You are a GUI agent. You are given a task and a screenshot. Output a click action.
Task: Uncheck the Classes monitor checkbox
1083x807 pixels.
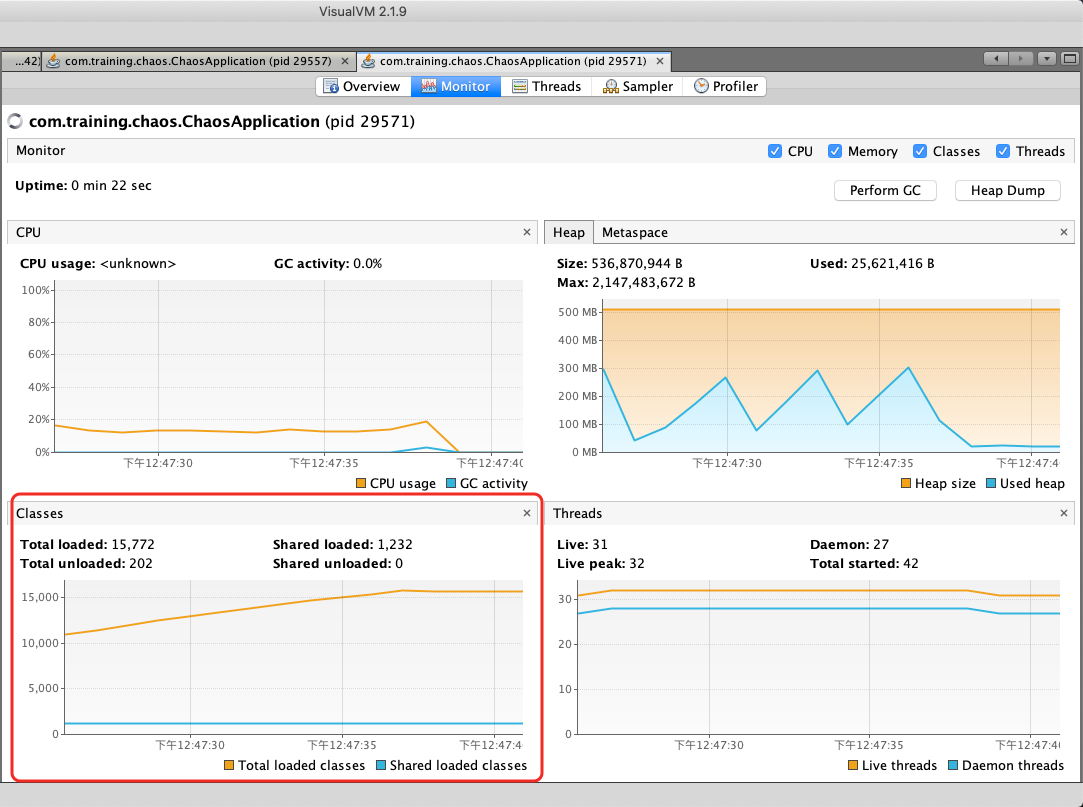[x=920, y=151]
